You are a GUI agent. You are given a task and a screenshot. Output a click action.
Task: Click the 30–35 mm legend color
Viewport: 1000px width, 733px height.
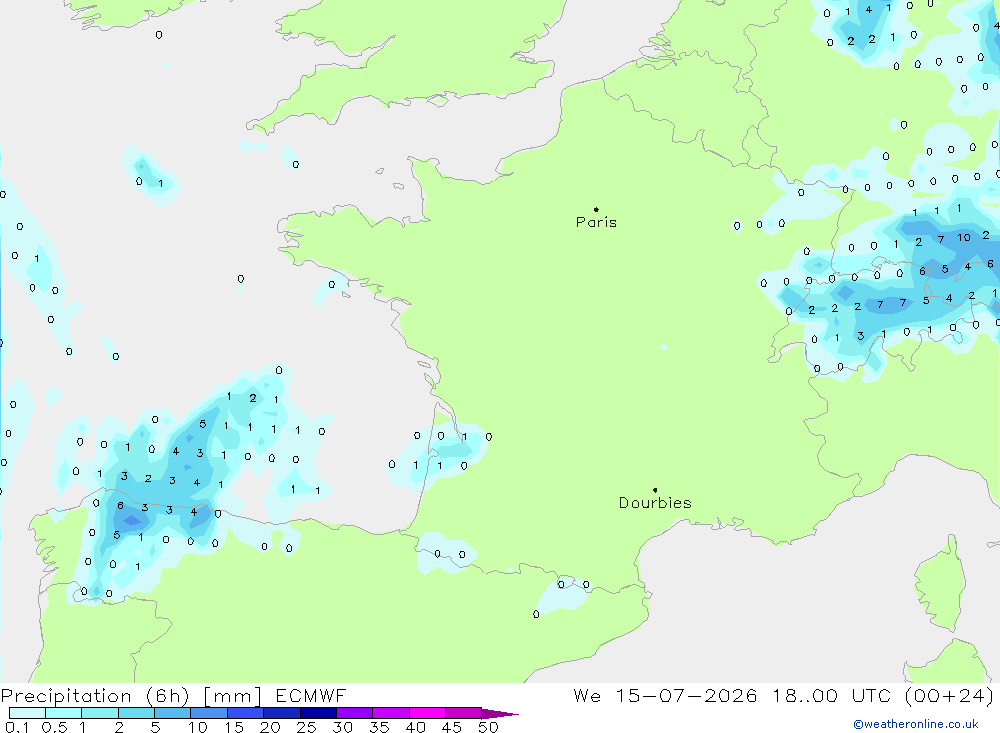355,713
